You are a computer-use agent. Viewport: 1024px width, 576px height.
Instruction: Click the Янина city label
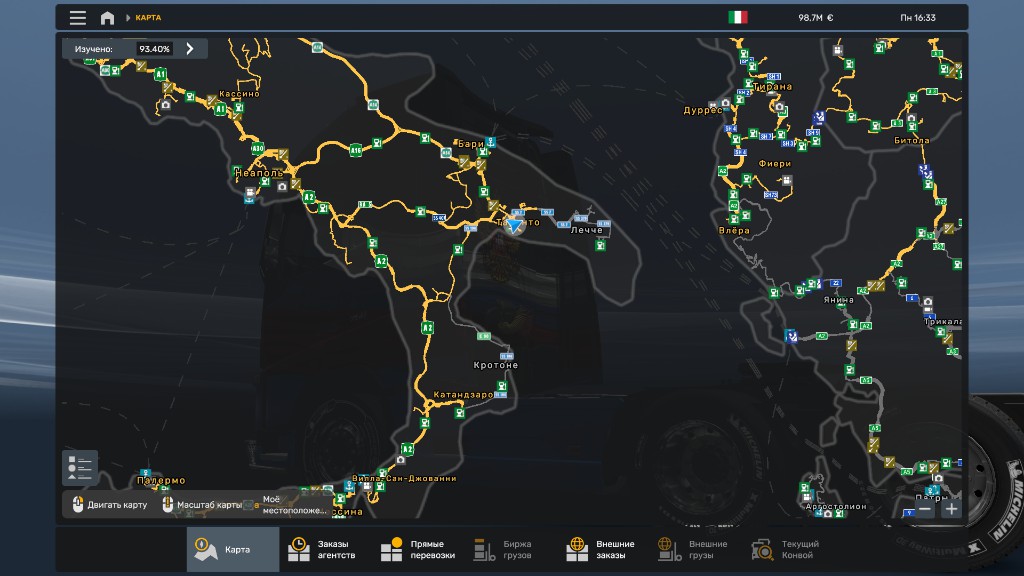(x=838, y=300)
